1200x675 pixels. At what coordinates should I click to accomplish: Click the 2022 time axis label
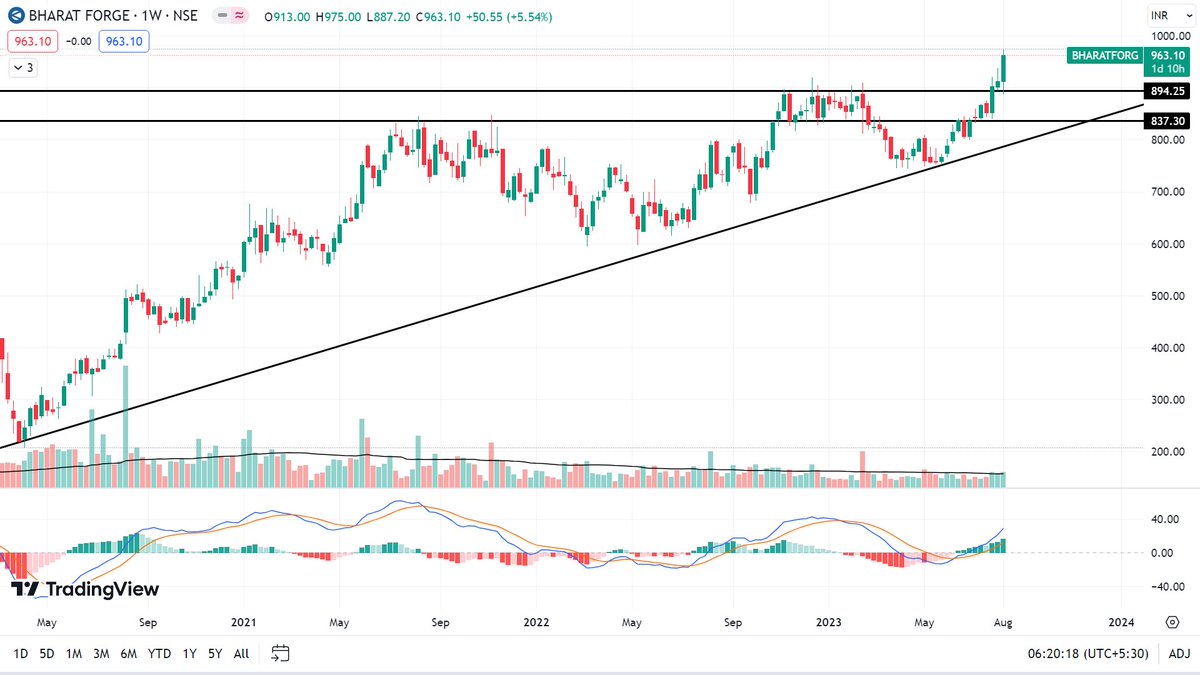(x=536, y=621)
